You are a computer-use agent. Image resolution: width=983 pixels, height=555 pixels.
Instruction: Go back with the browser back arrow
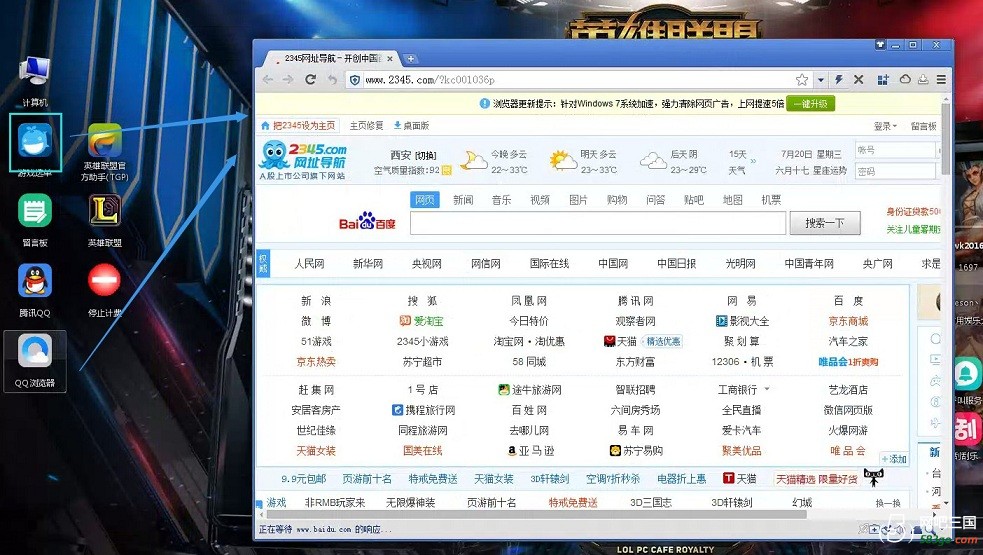pos(268,80)
